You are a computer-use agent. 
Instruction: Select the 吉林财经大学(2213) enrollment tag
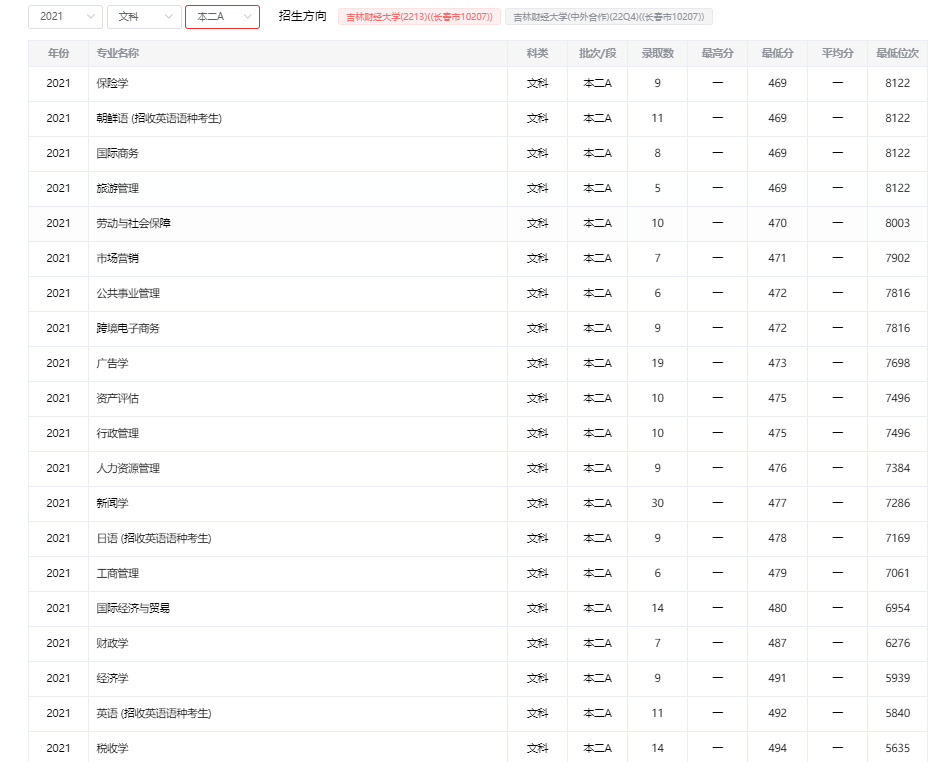coord(419,17)
